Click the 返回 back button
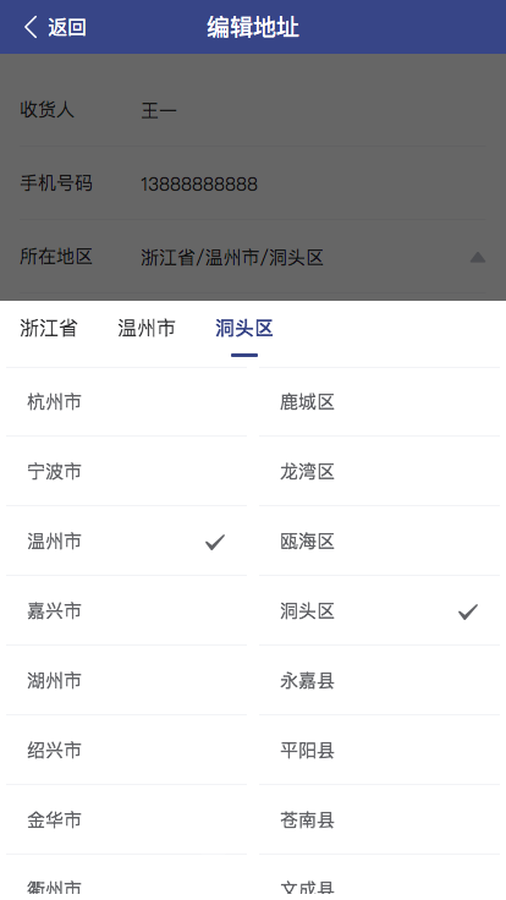The height and width of the screenshot is (900, 506). (x=55, y=27)
